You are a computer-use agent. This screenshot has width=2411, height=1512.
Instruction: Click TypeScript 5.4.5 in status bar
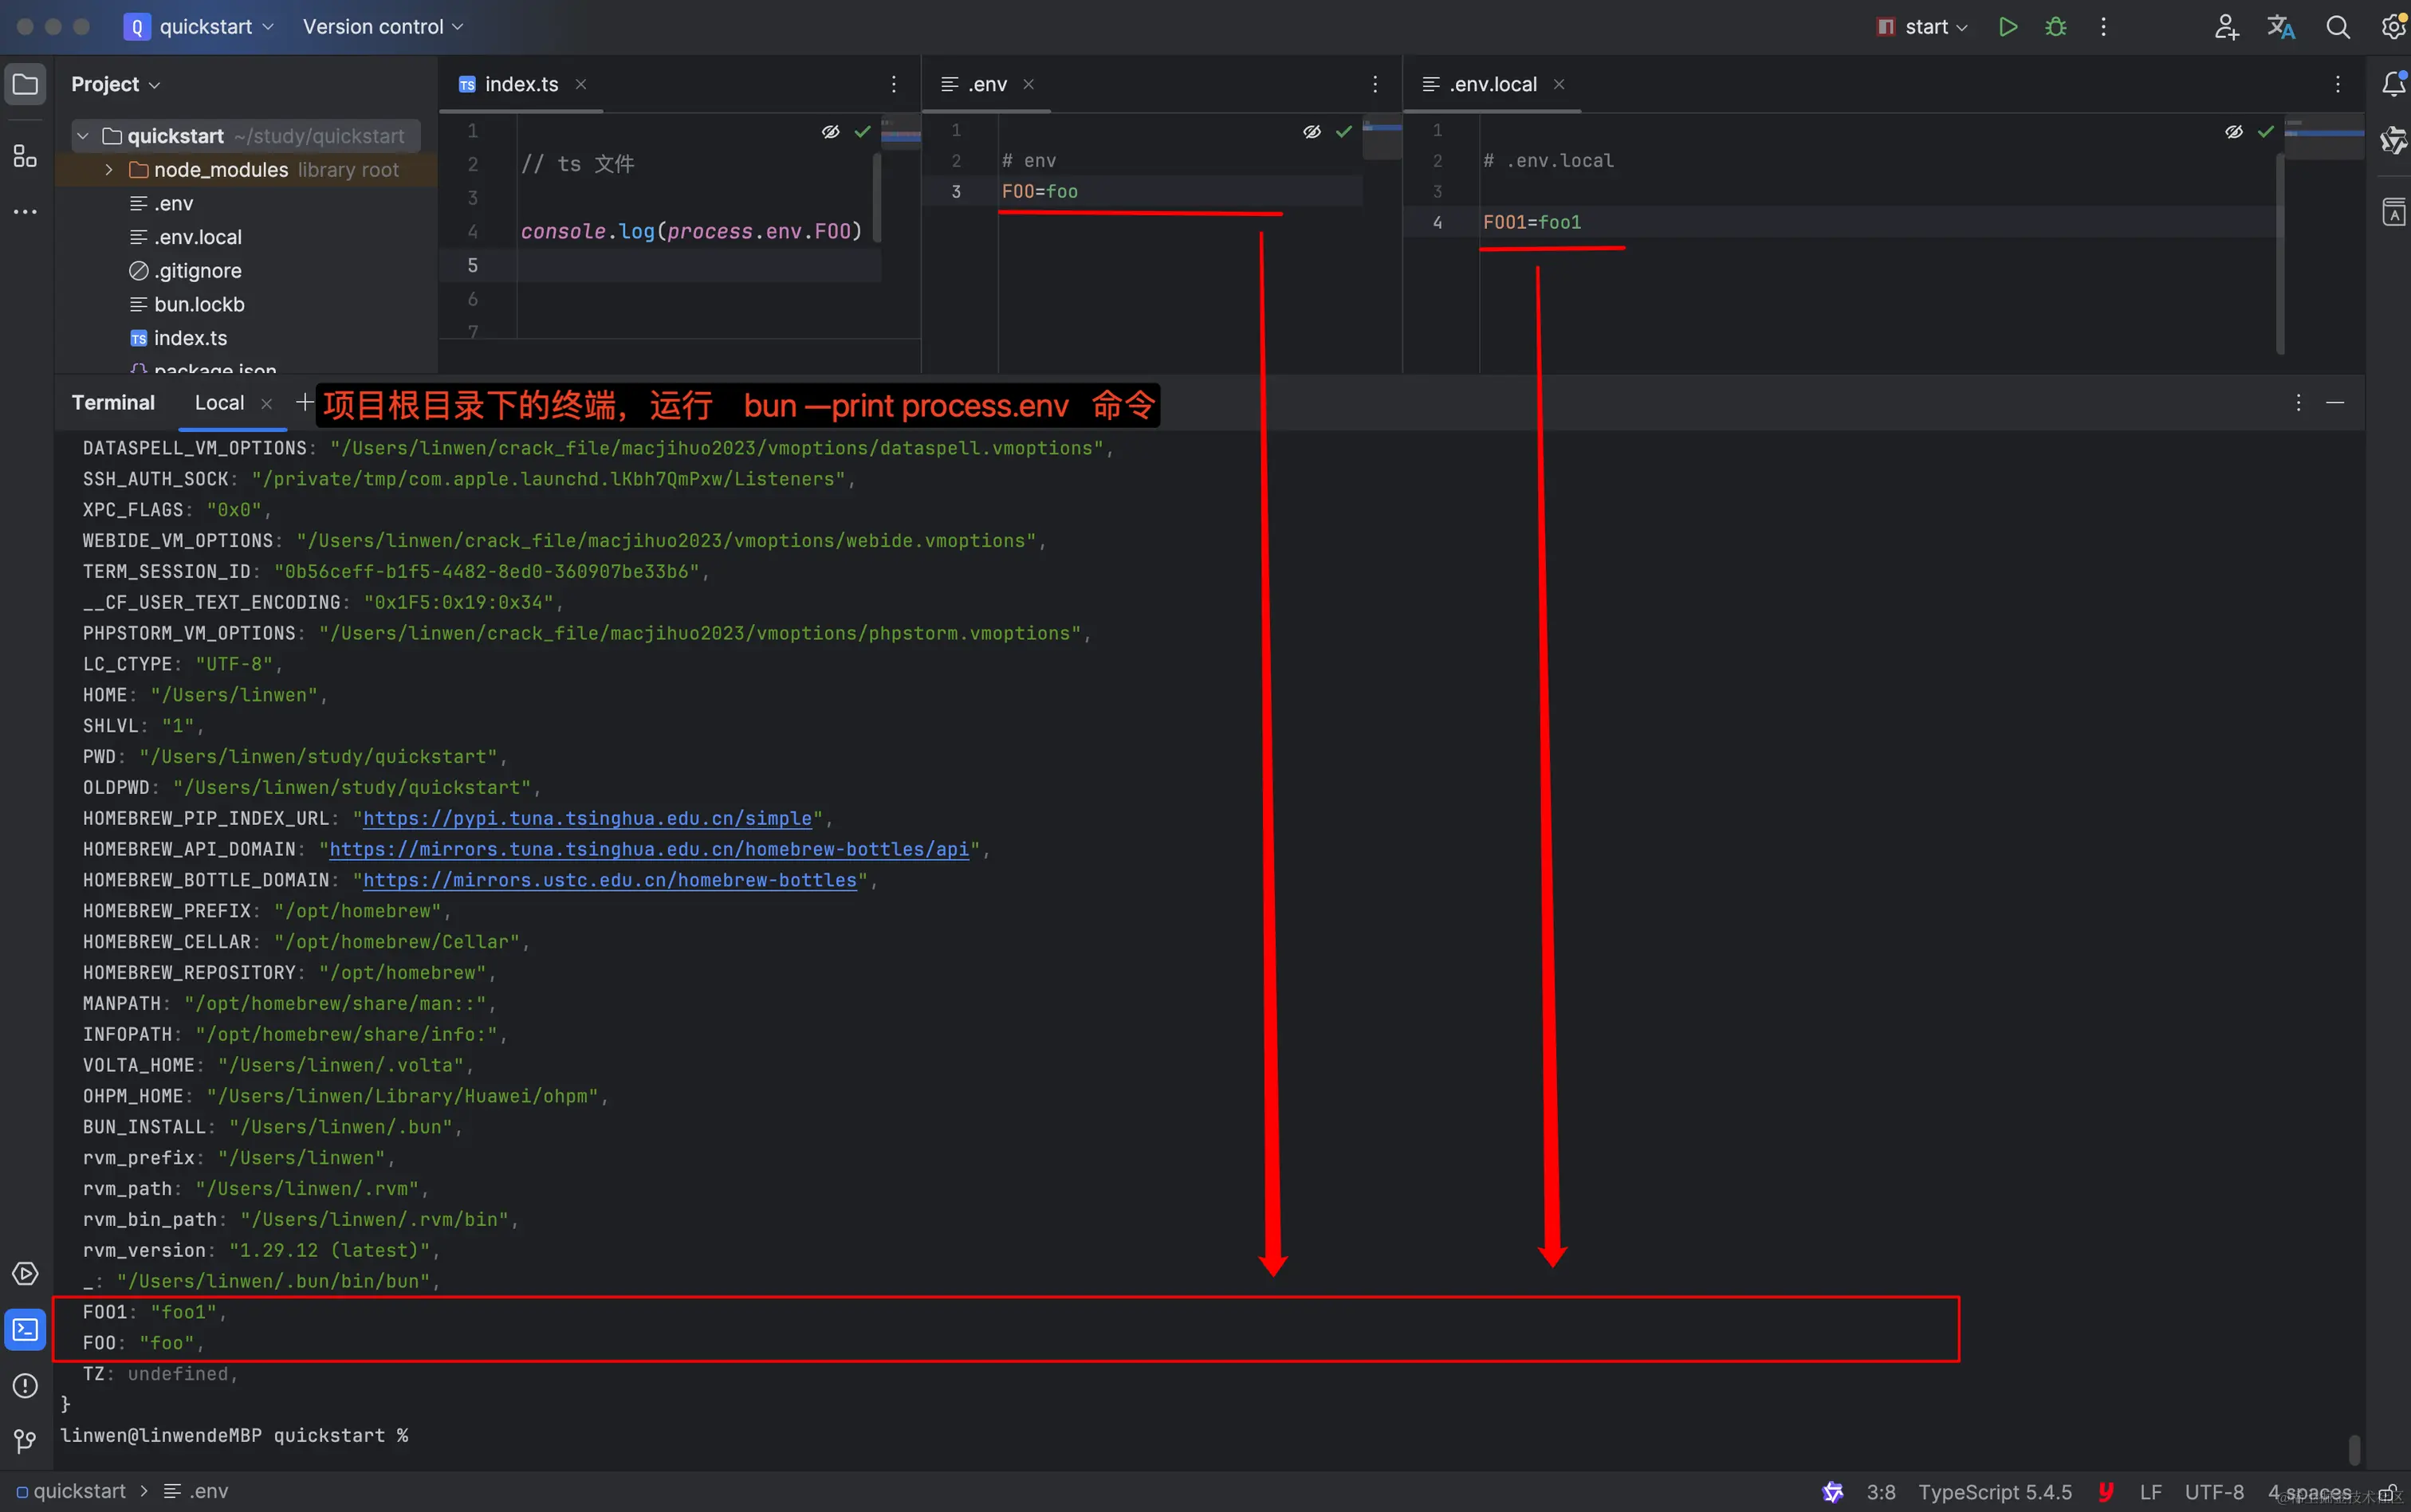(1995, 1491)
